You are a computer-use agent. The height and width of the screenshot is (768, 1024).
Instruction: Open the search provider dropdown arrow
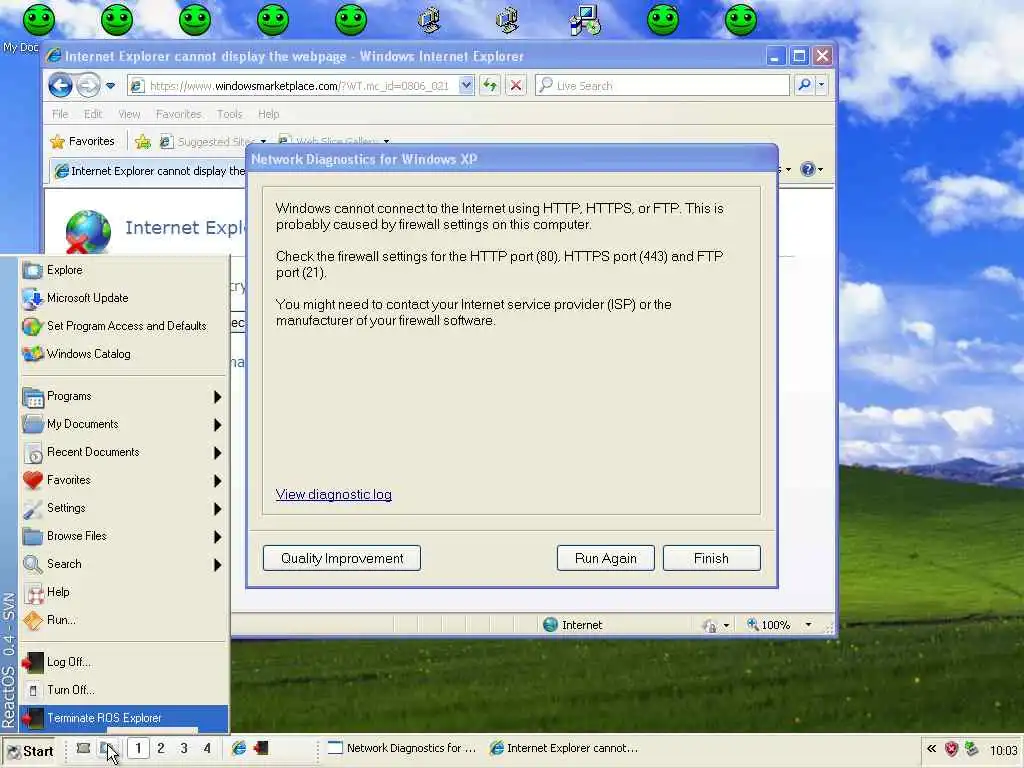822,86
